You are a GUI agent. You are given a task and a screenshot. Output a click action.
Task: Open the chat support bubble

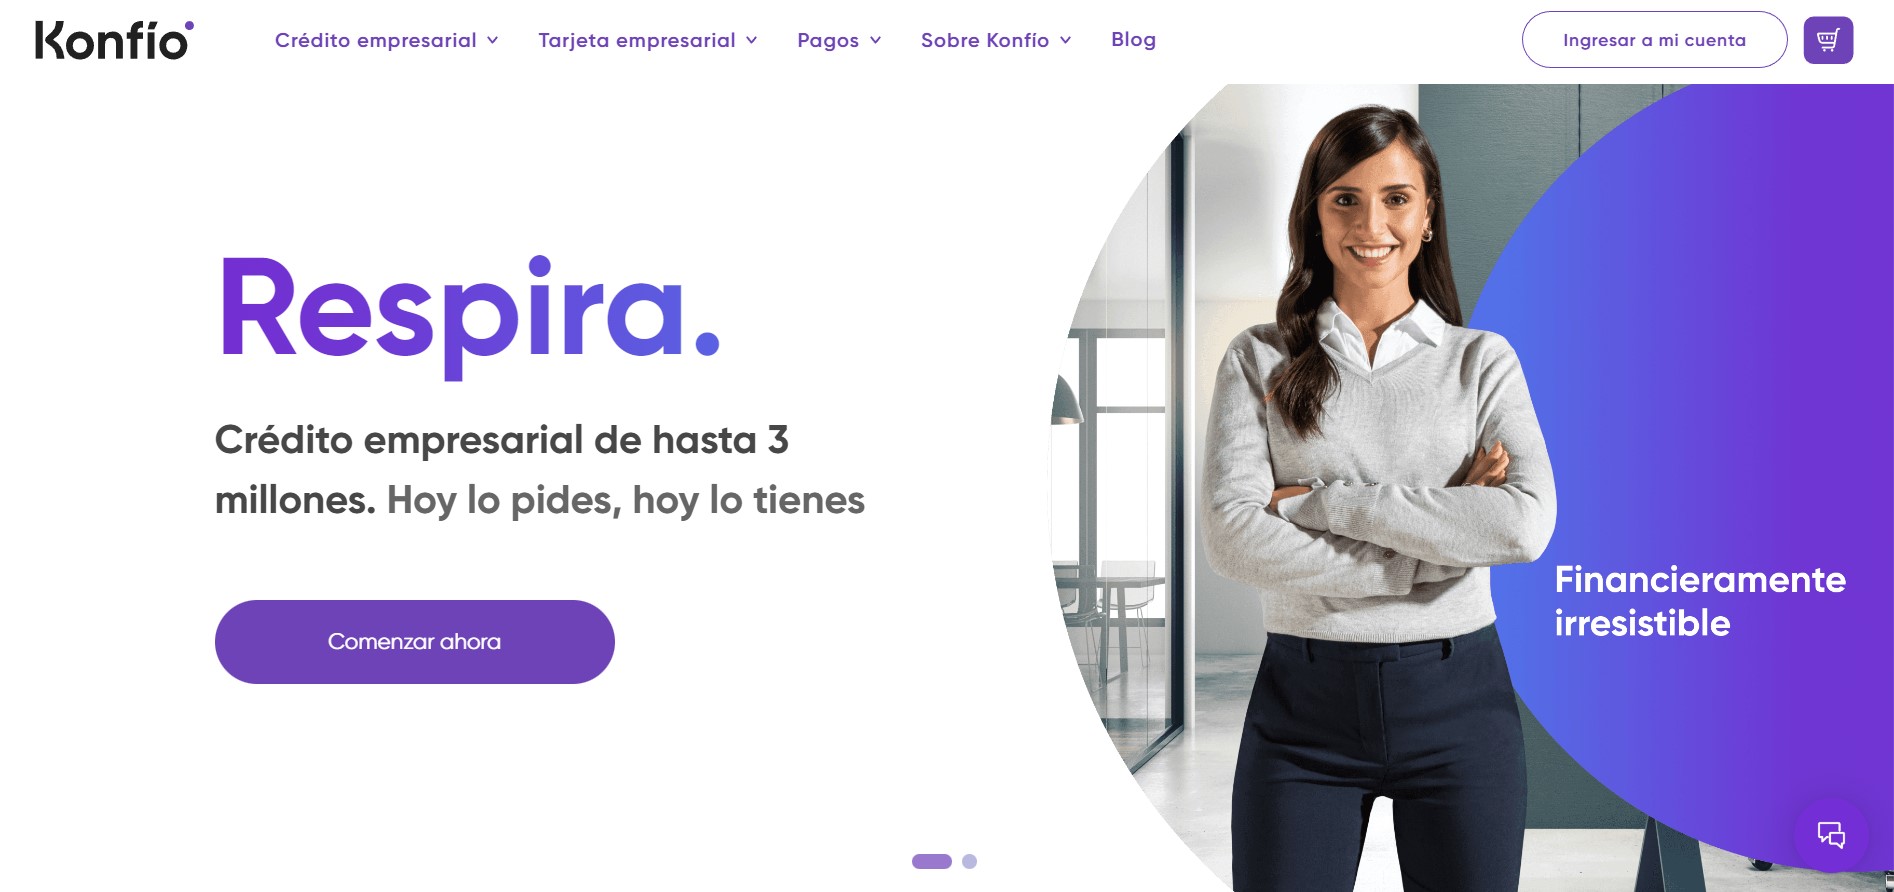pos(1831,835)
